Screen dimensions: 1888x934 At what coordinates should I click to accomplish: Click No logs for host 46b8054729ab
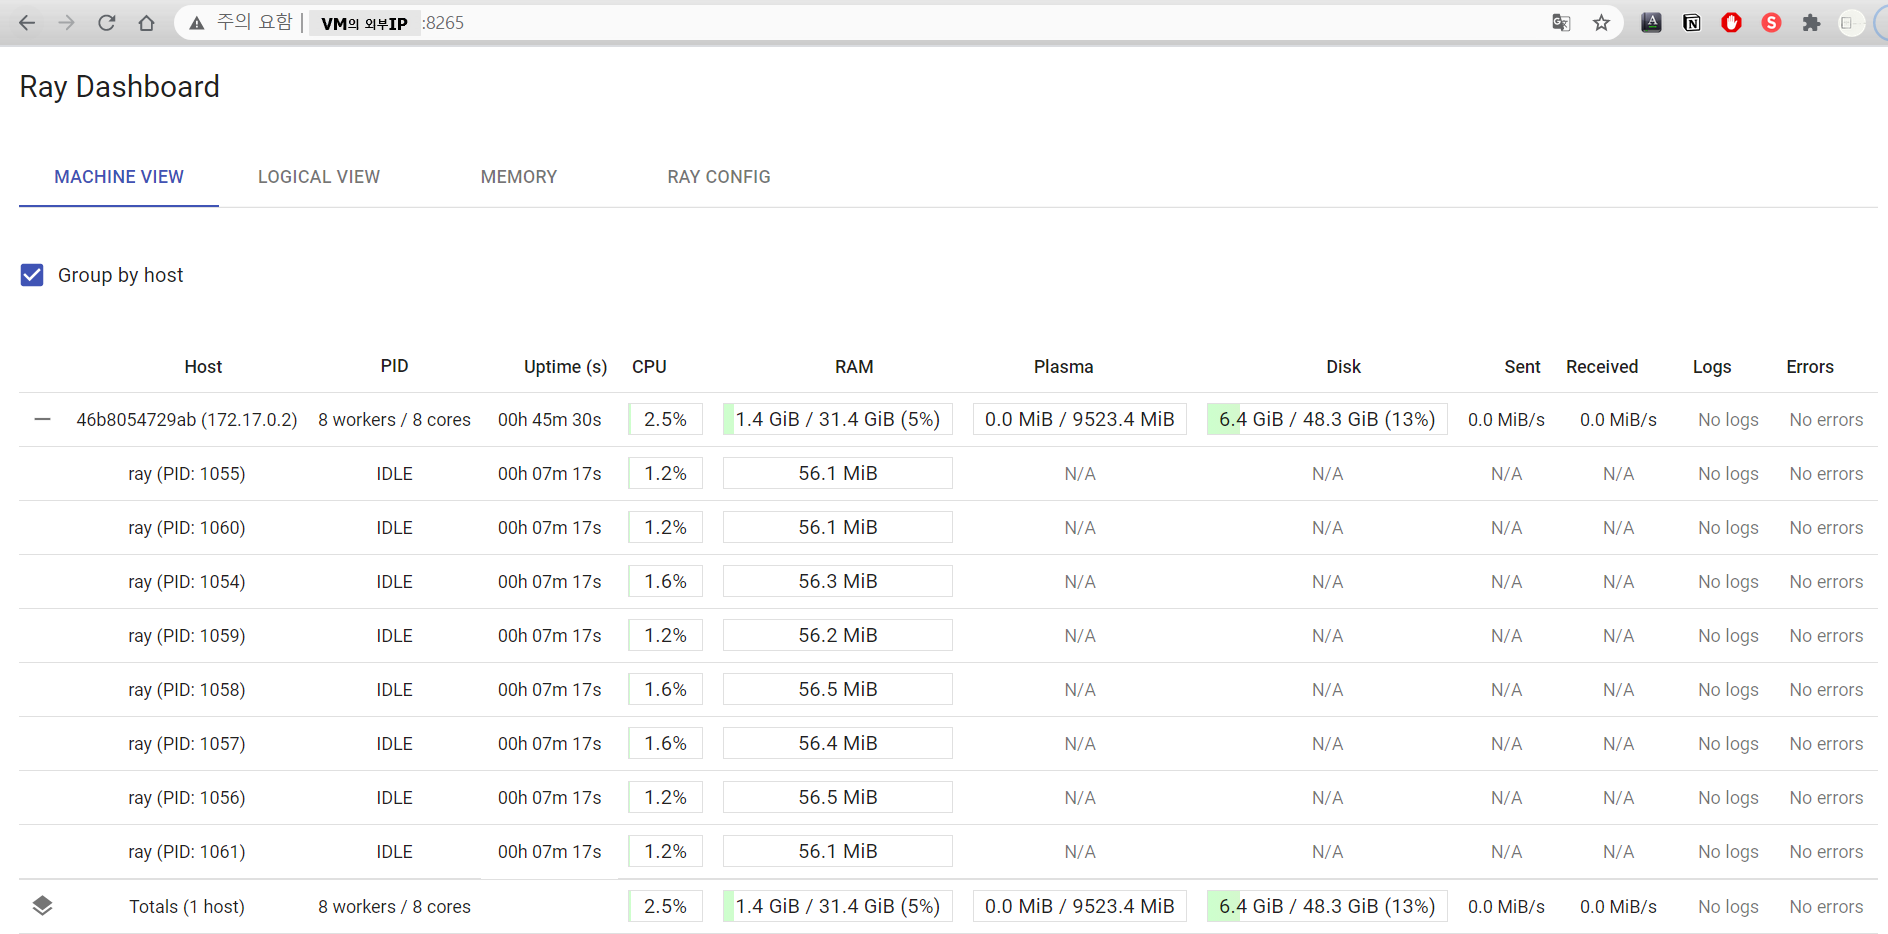pyautogui.click(x=1728, y=420)
